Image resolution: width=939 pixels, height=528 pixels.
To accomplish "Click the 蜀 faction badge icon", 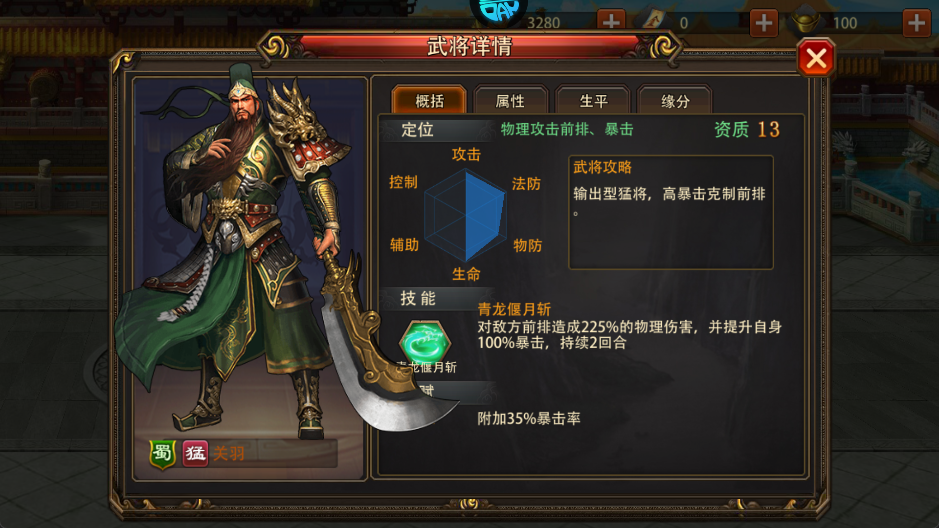I will click(x=162, y=454).
